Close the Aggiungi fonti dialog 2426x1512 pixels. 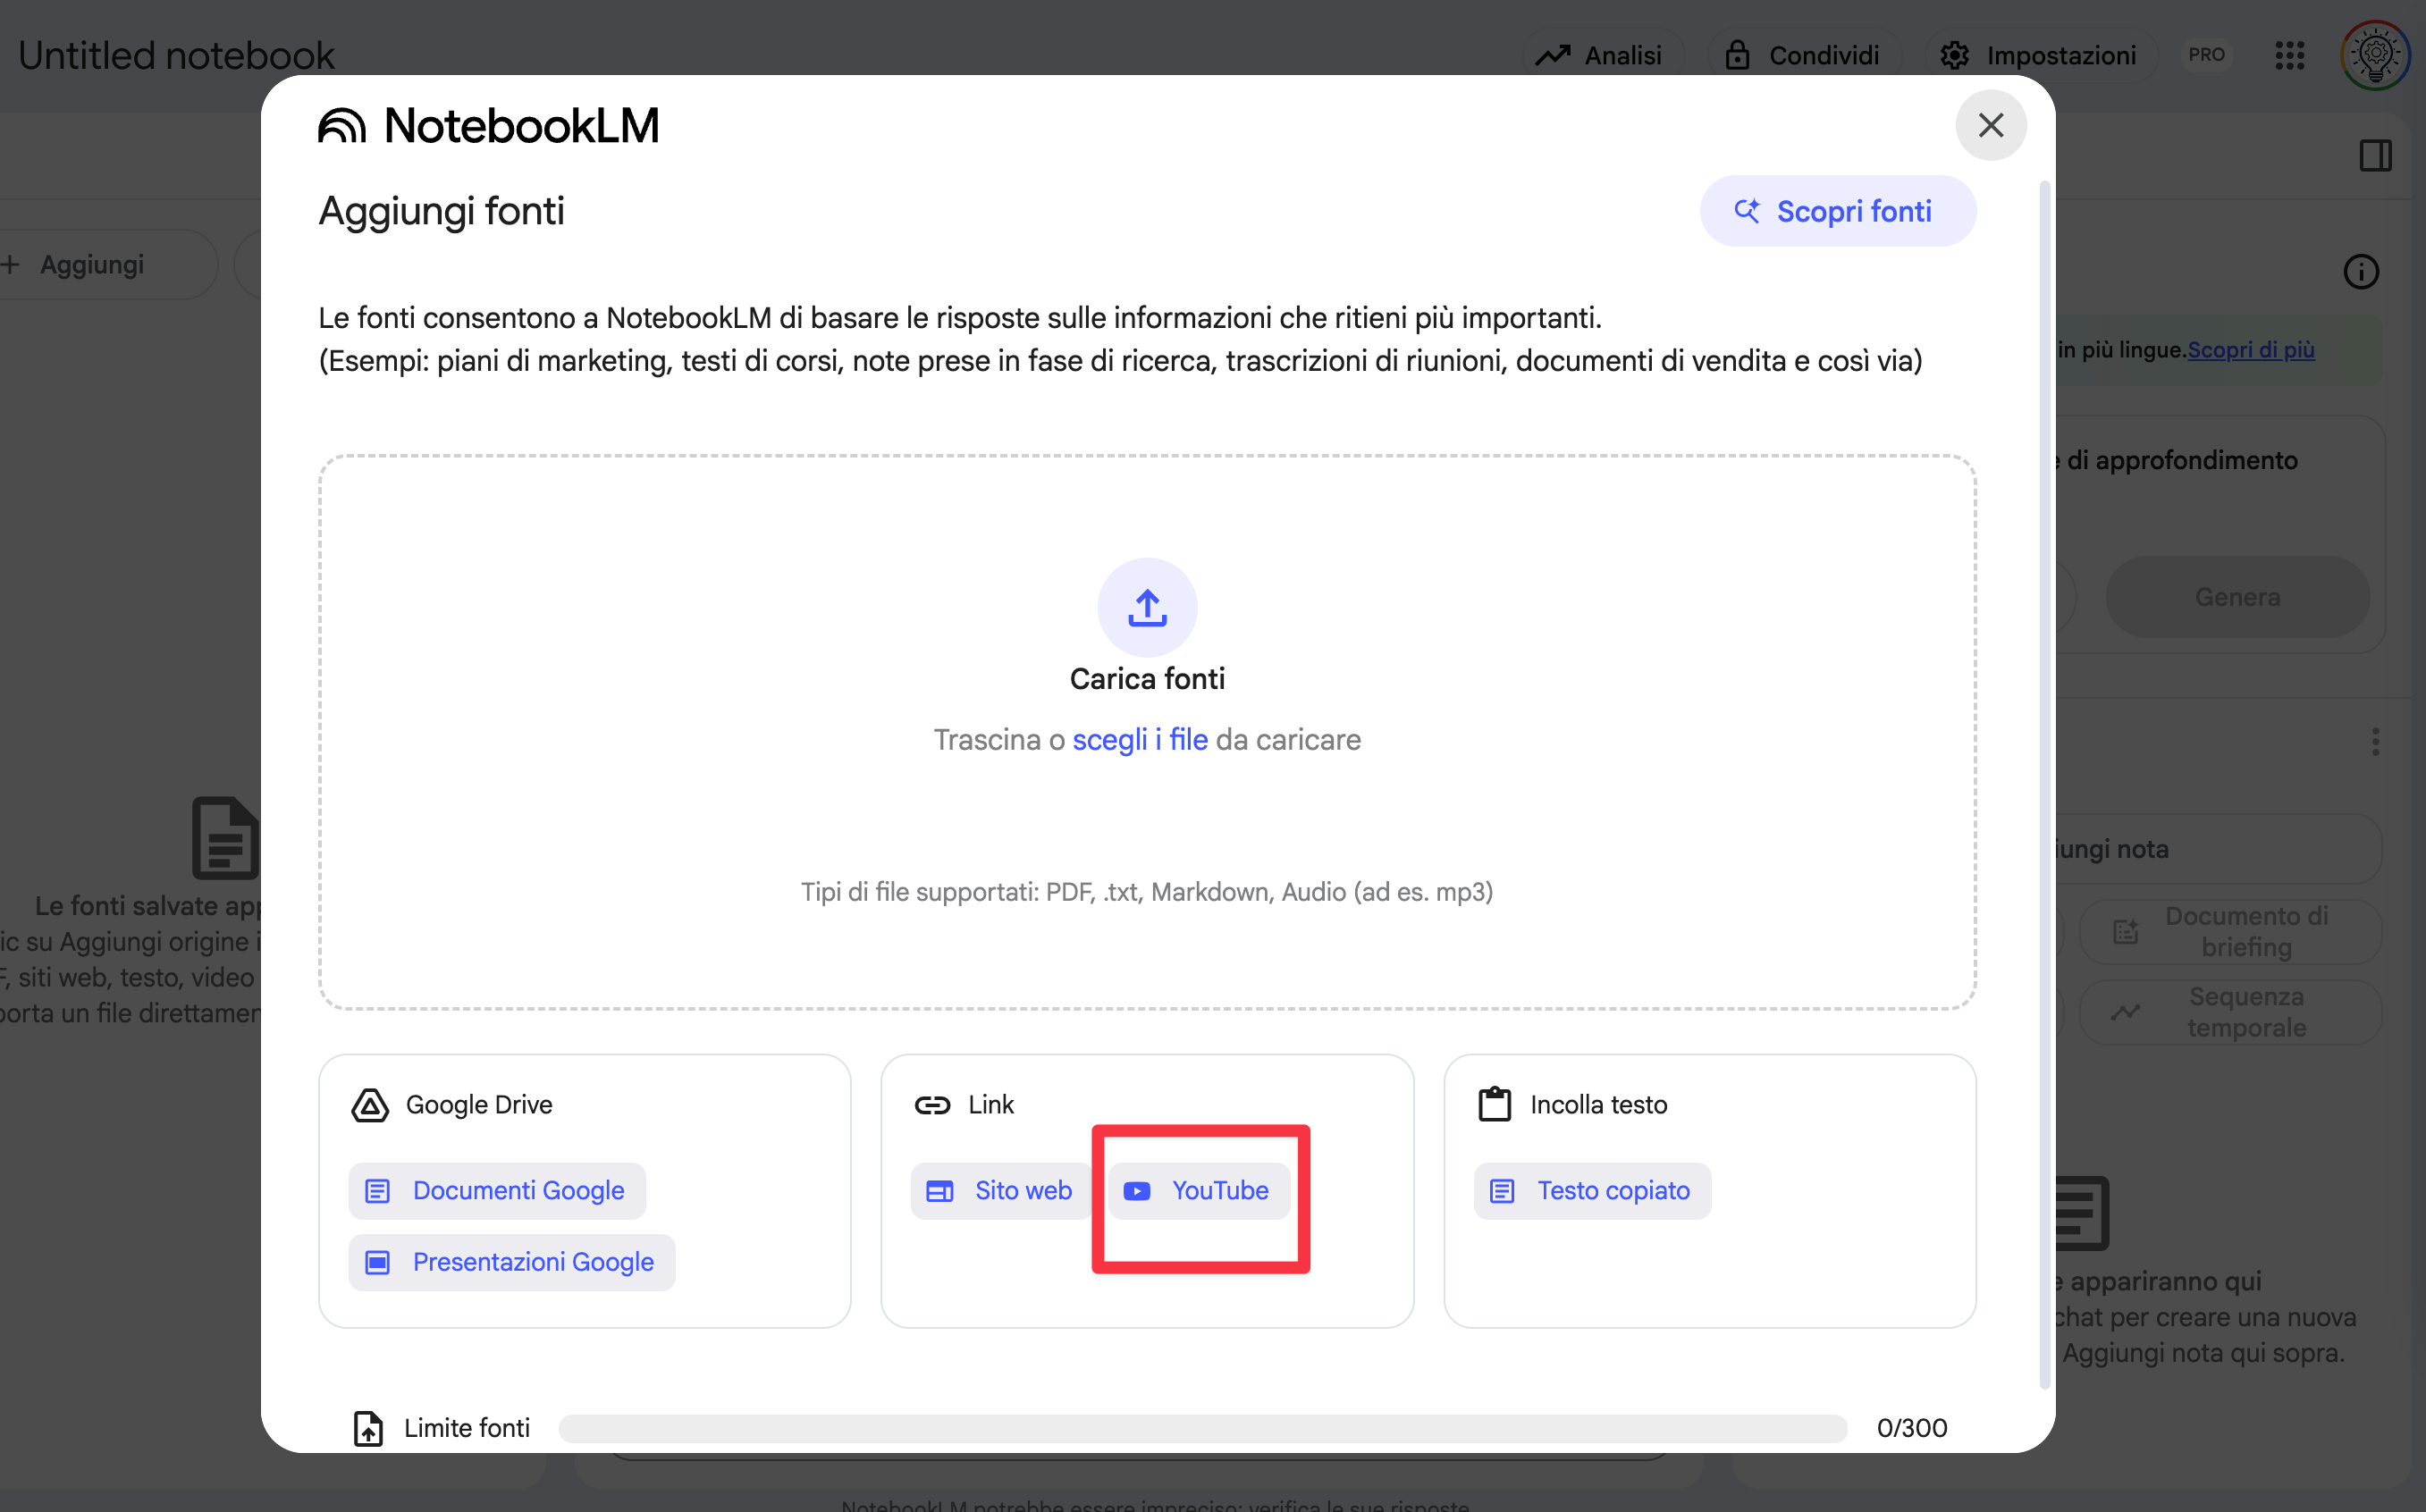pos(1990,125)
